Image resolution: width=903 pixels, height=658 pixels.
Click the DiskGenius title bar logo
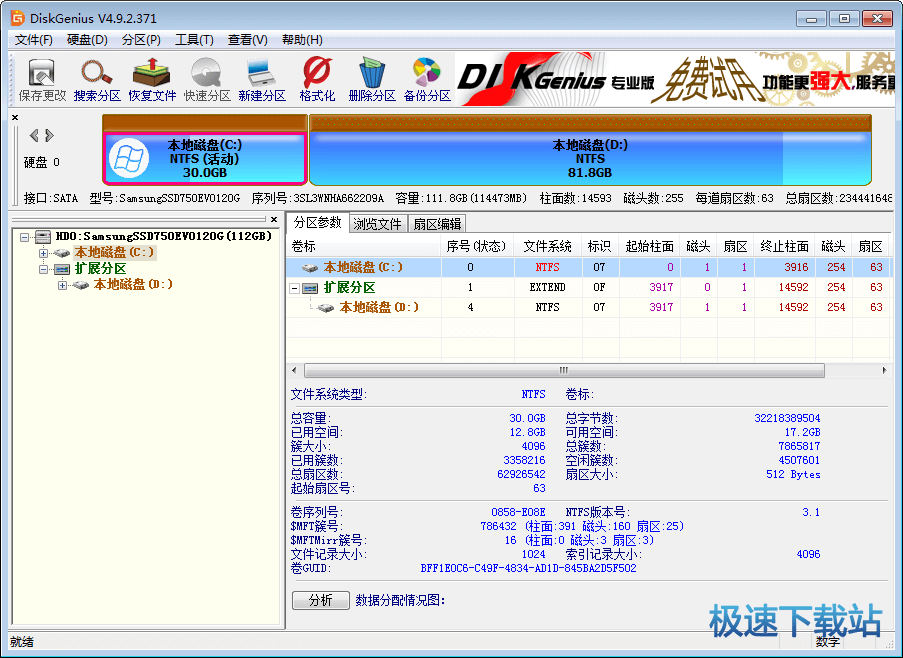(18, 18)
